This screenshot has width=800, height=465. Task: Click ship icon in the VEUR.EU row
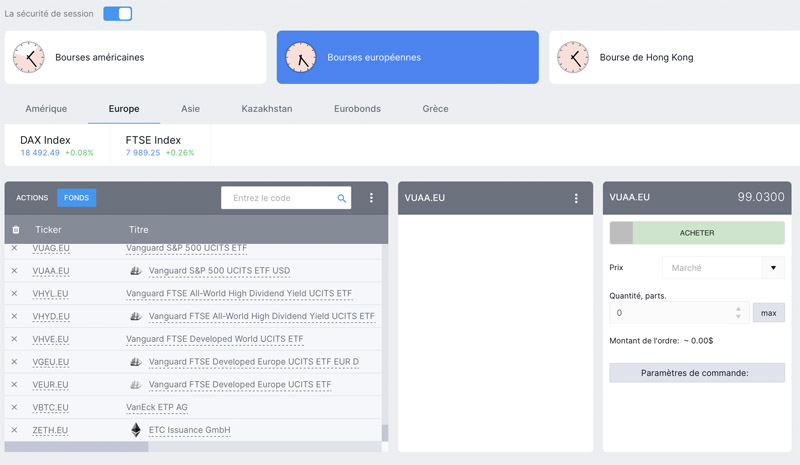[x=135, y=384]
